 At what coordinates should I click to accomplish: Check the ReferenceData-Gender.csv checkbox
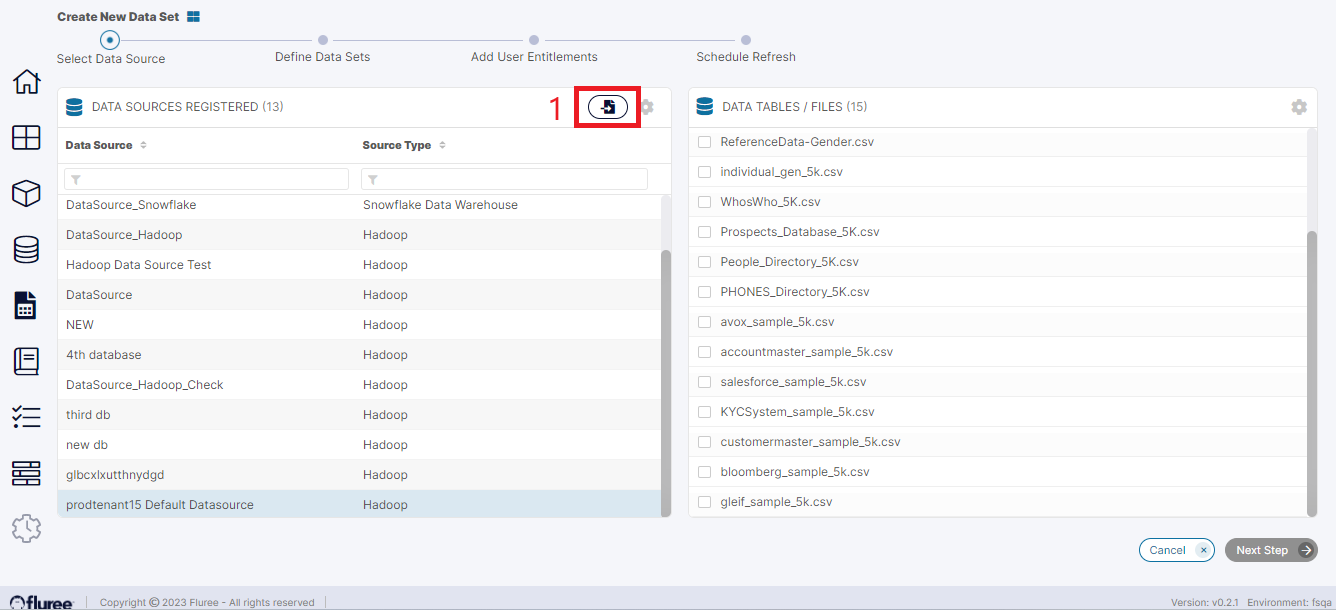click(704, 142)
